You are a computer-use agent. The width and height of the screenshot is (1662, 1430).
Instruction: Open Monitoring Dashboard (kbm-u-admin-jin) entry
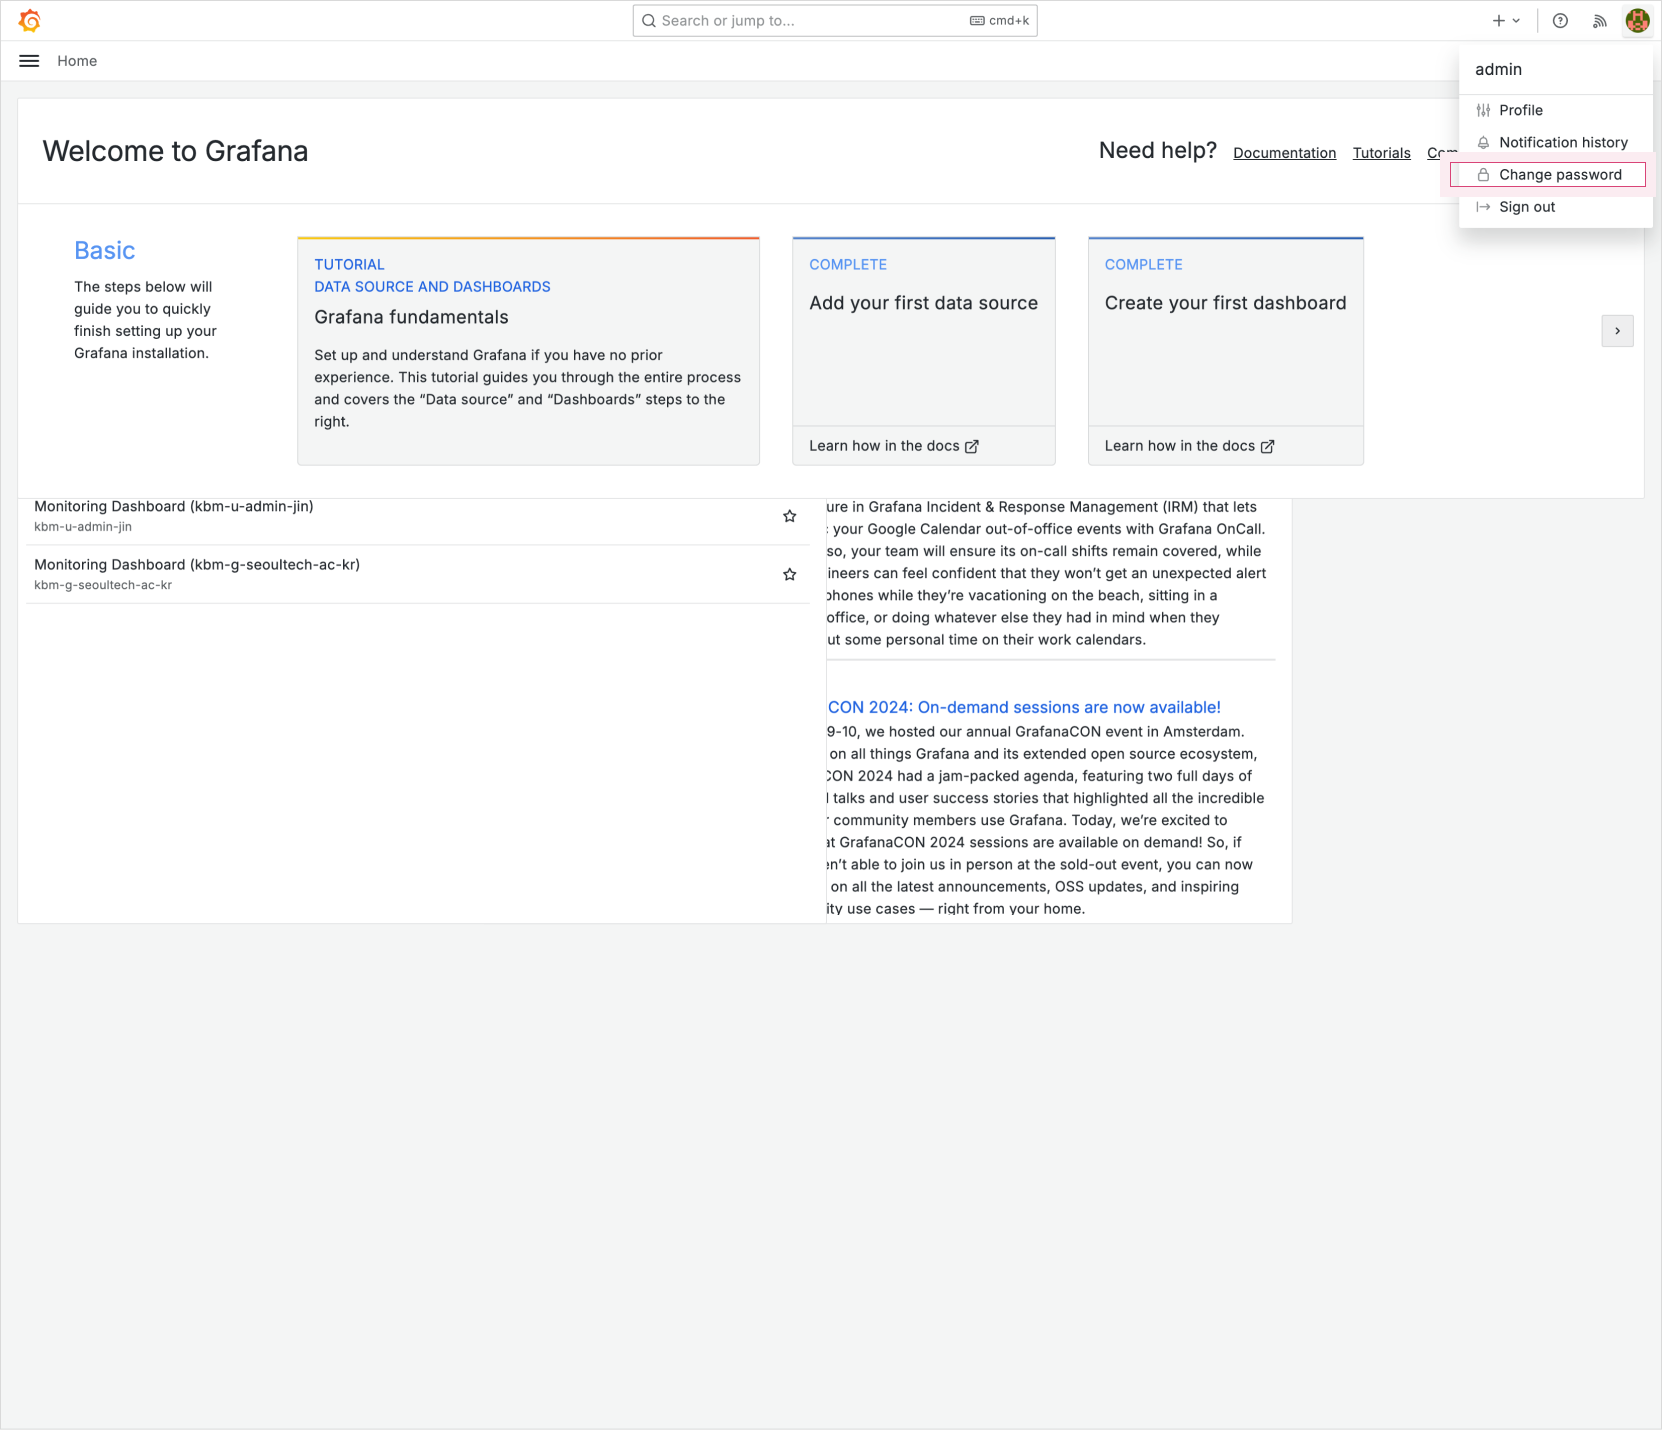174,506
